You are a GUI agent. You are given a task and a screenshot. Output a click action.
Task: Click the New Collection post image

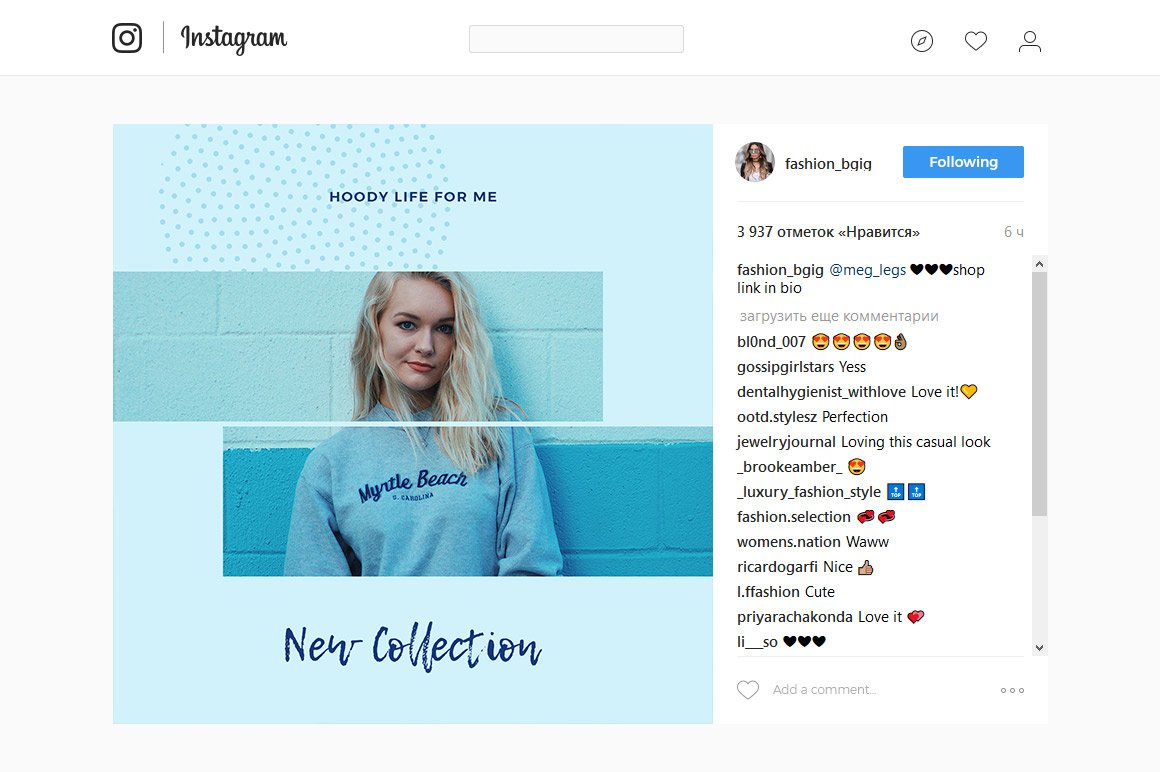coord(413,424)
